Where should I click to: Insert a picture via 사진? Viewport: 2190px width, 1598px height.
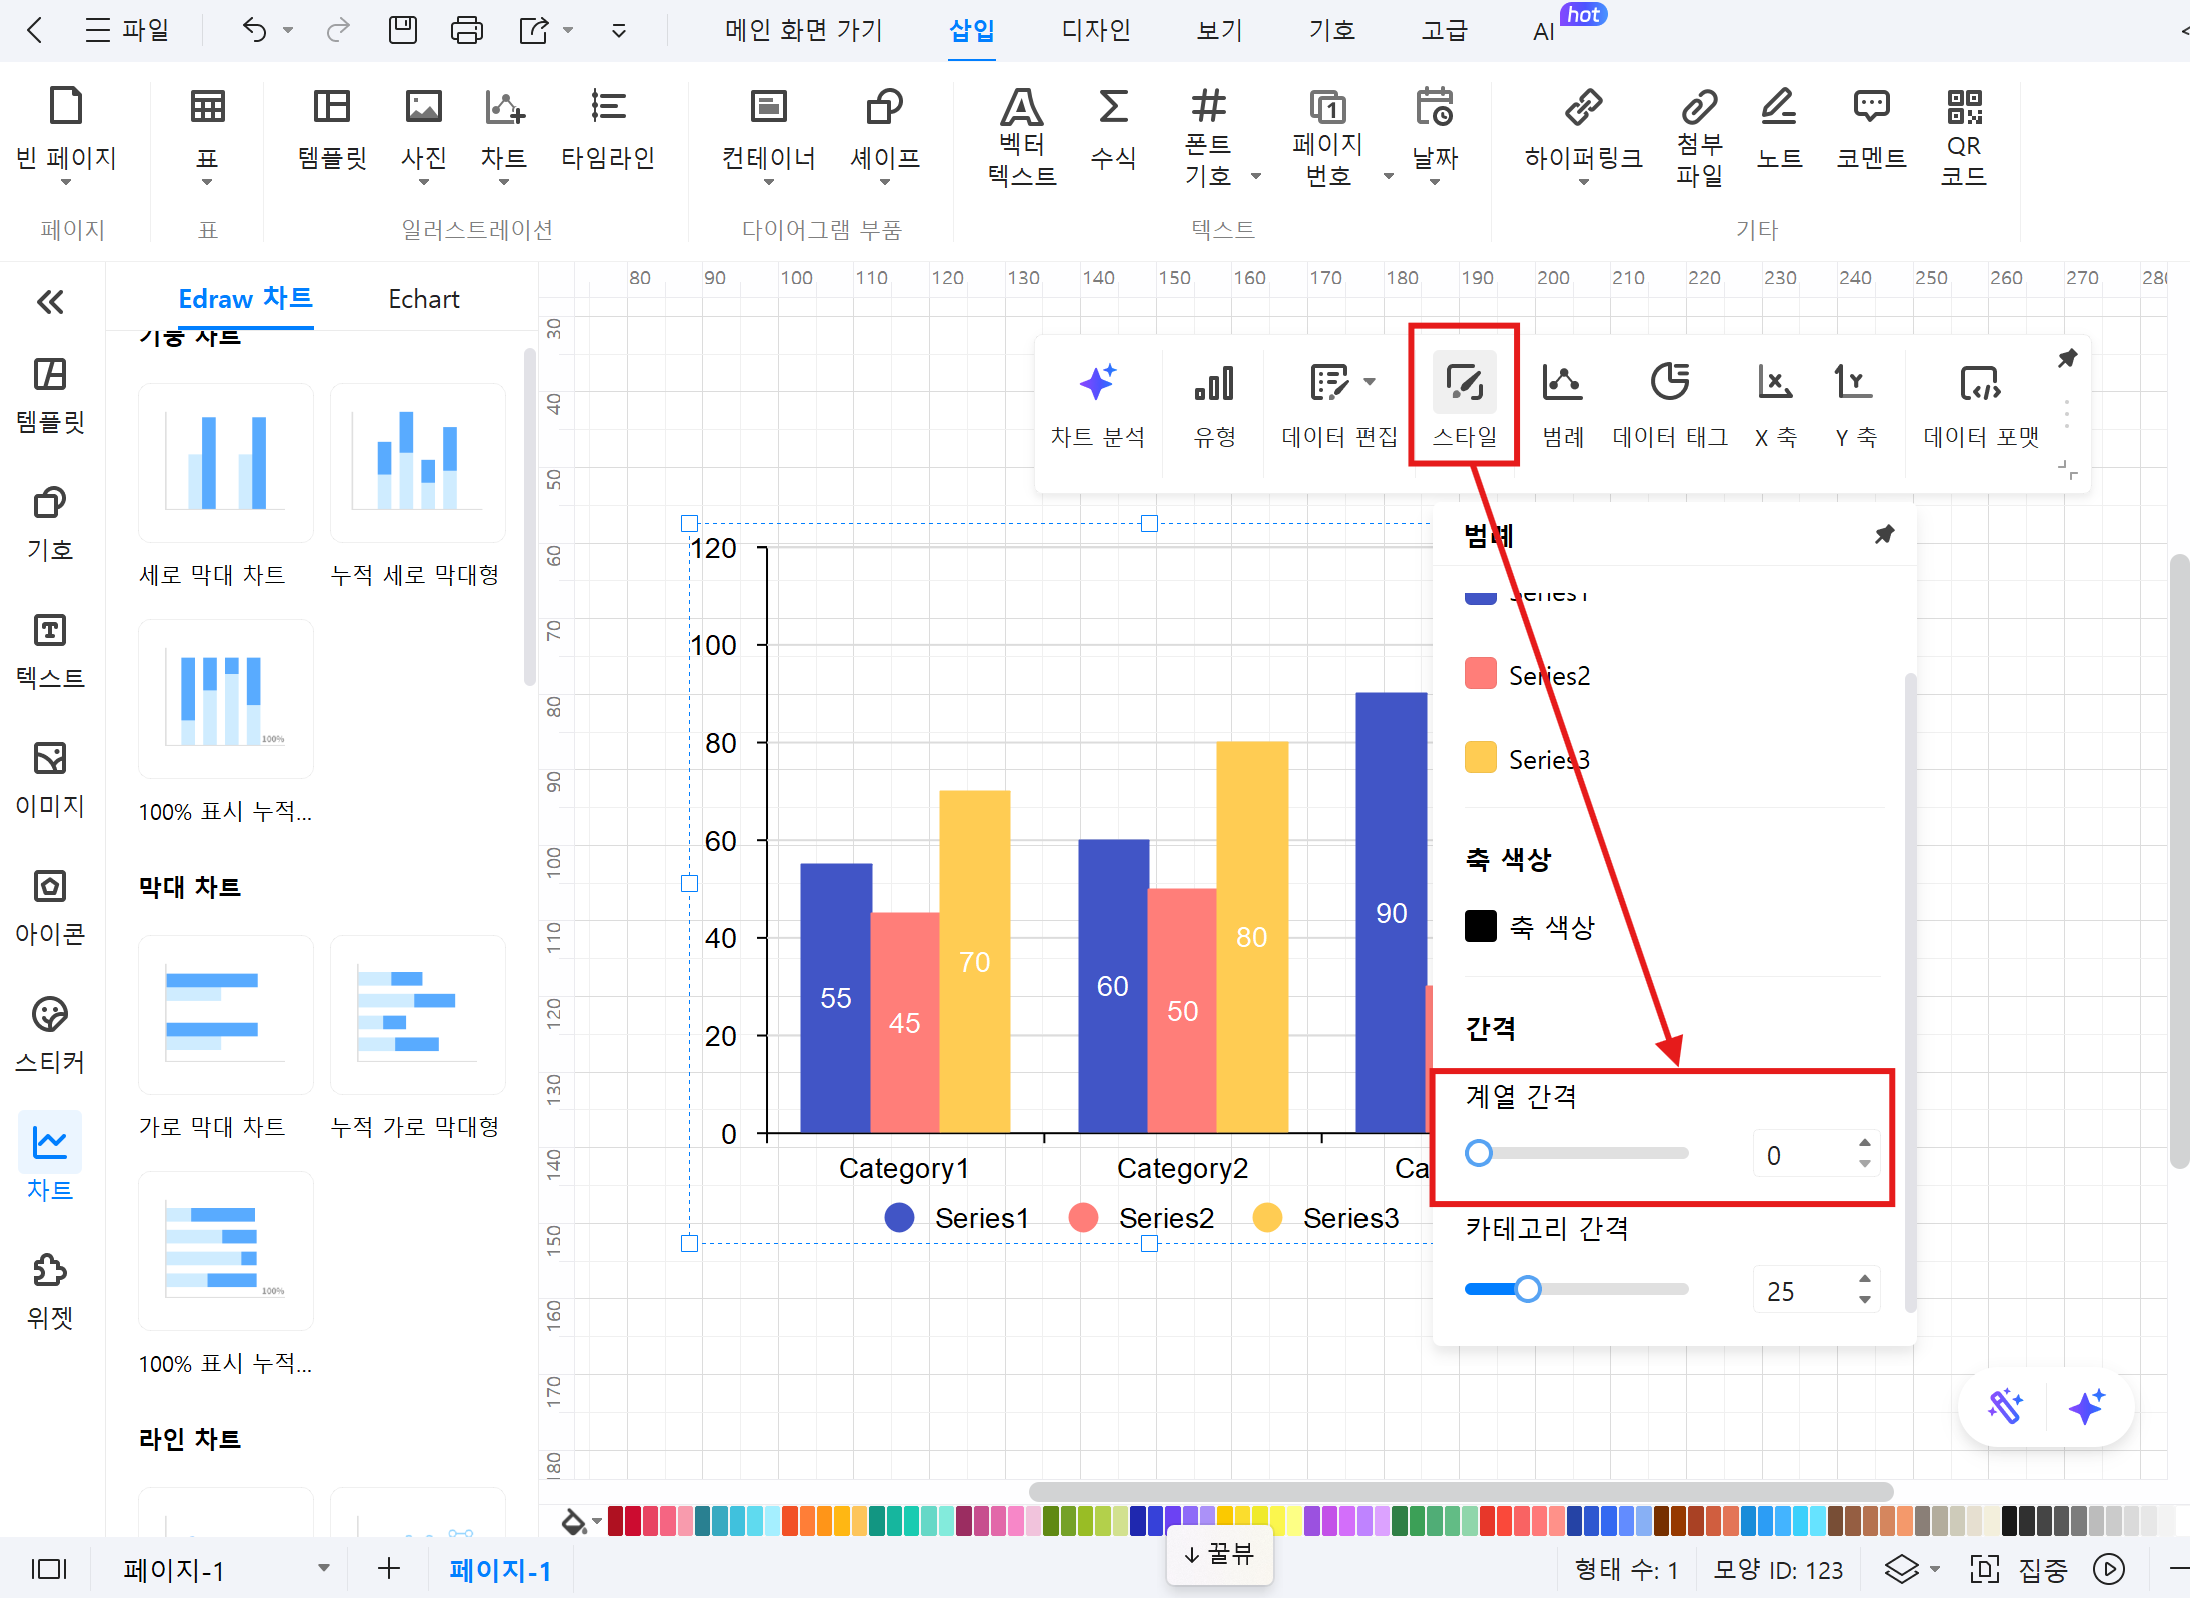pyautogui.click(x=423, y=135)
